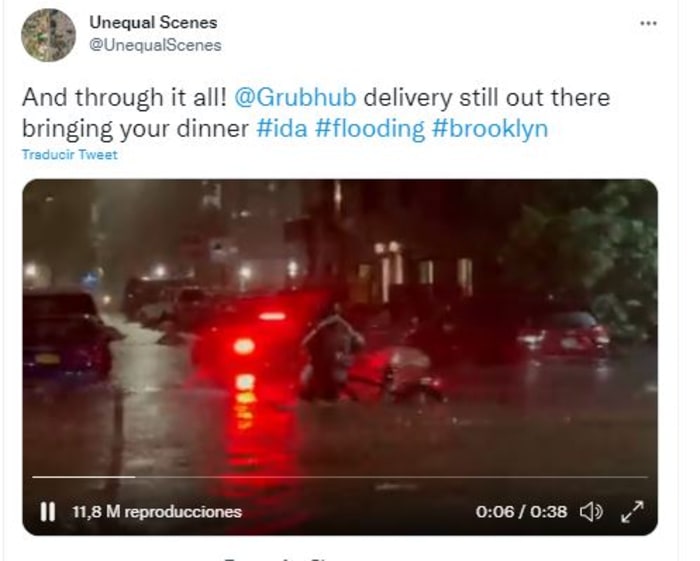700x561 pixels.
Task: Click the Unequal Scenes display name
Action: click(x=153, y=22)
